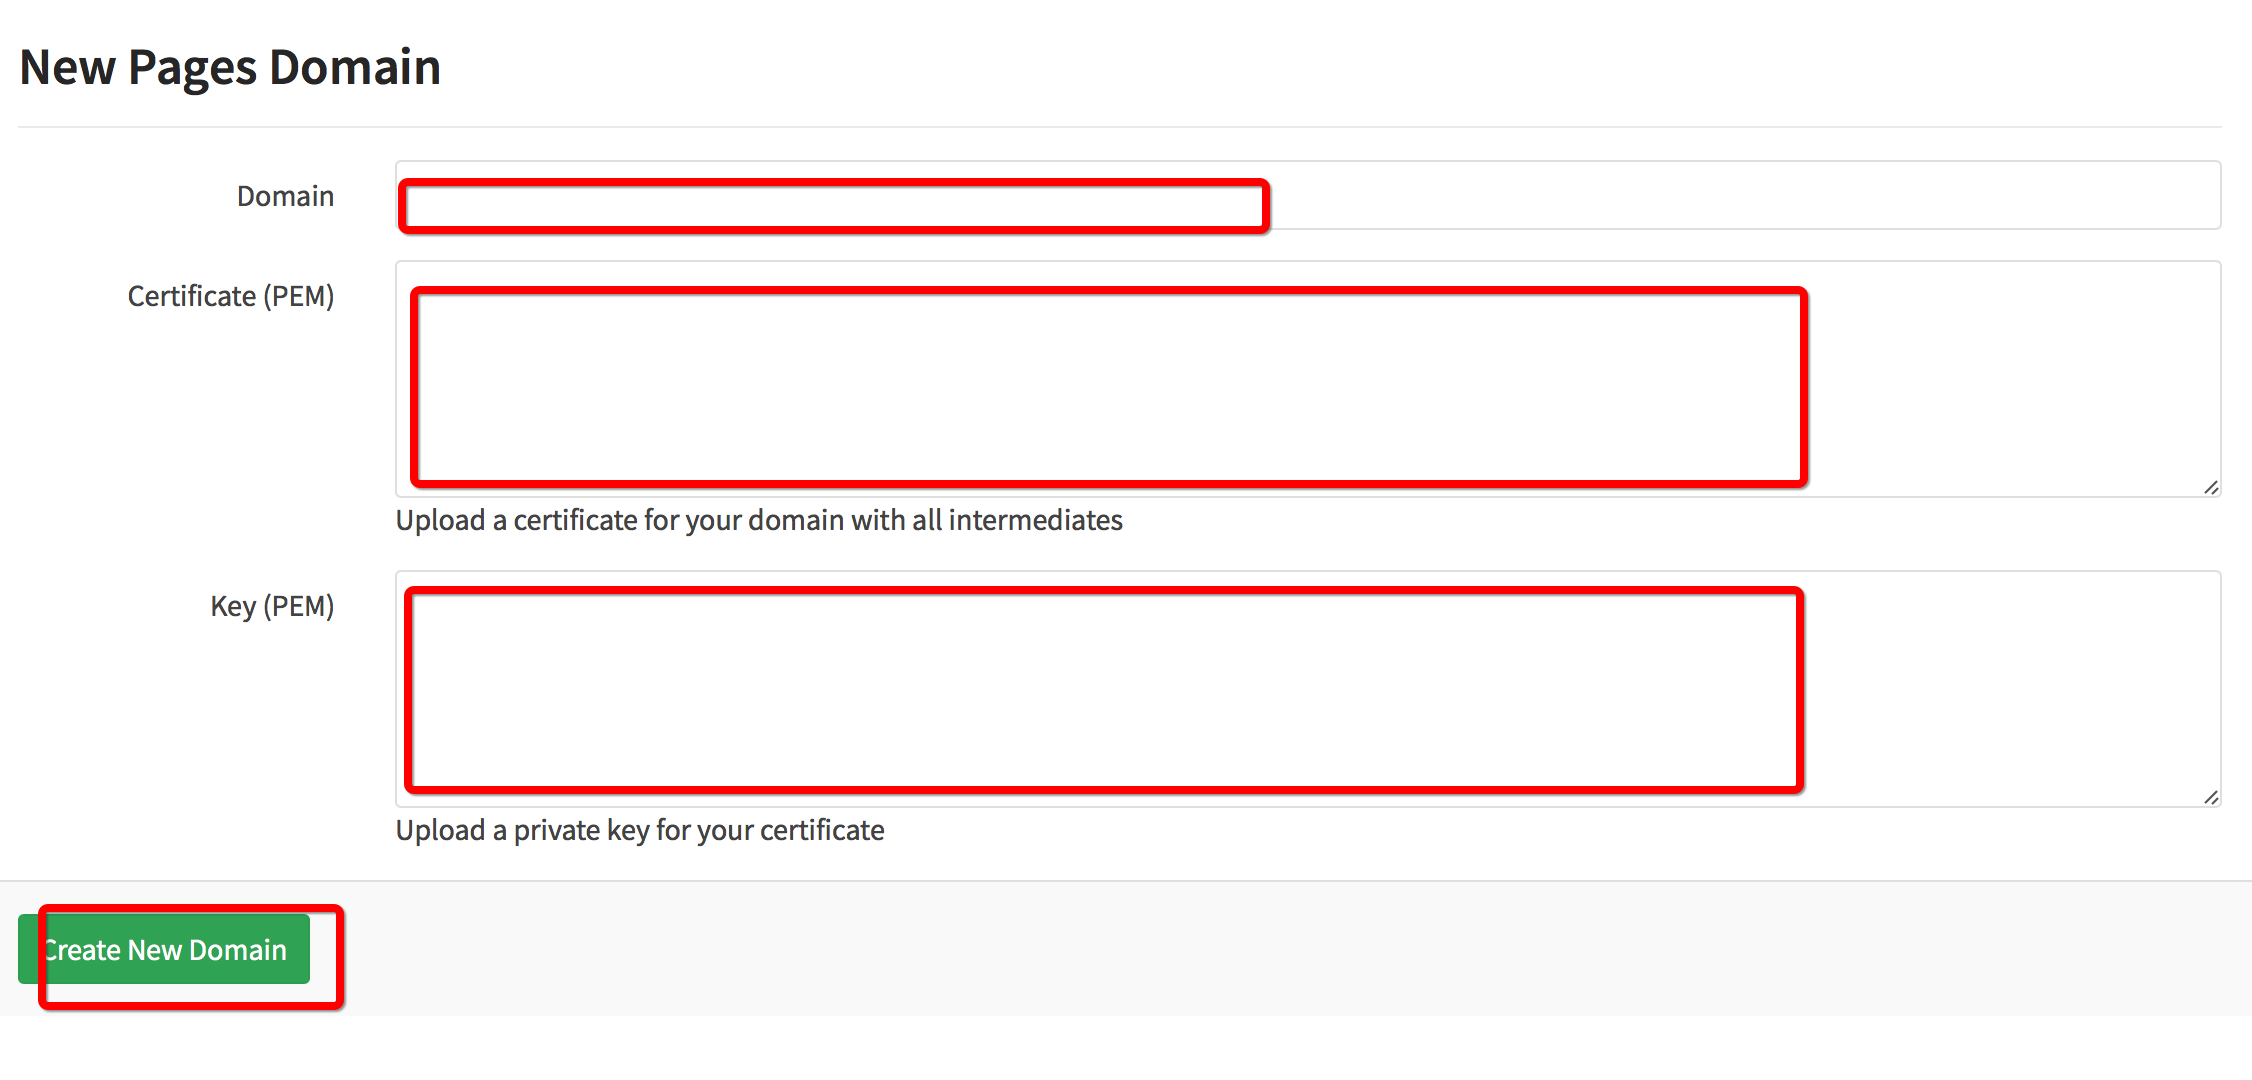Click the Key text area outside the red outline
This screenshot has width=2252, height=1080.
click(2010, 689)
